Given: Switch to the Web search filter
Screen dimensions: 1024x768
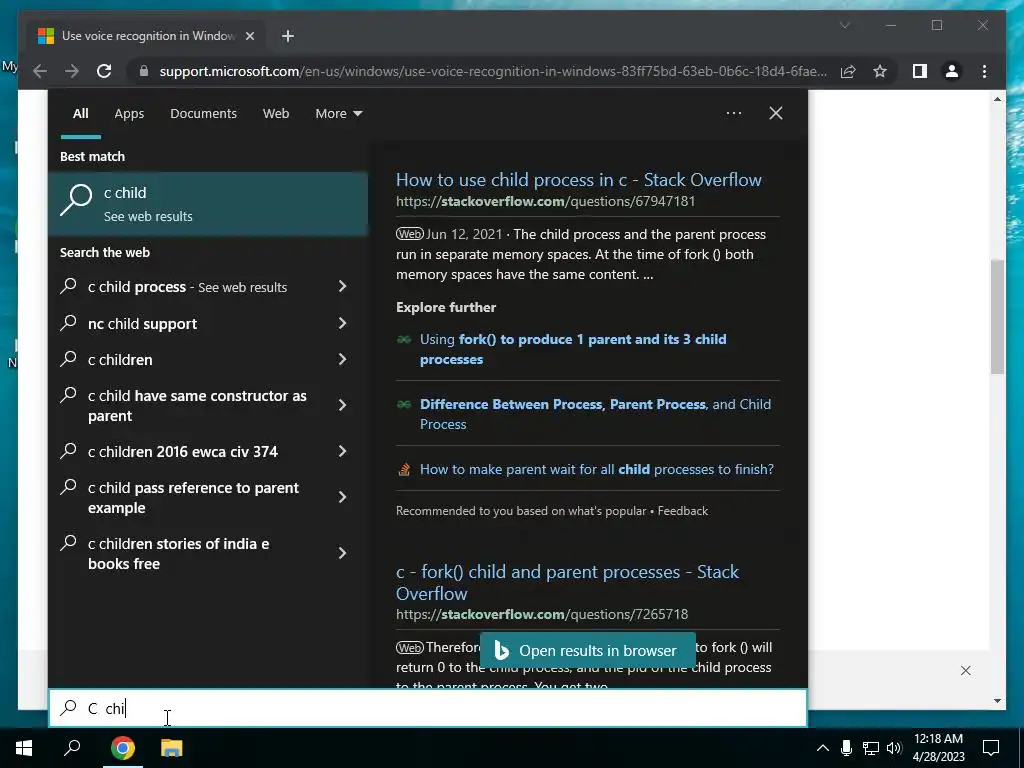Looking at the screenshot, I should (276, 114).
